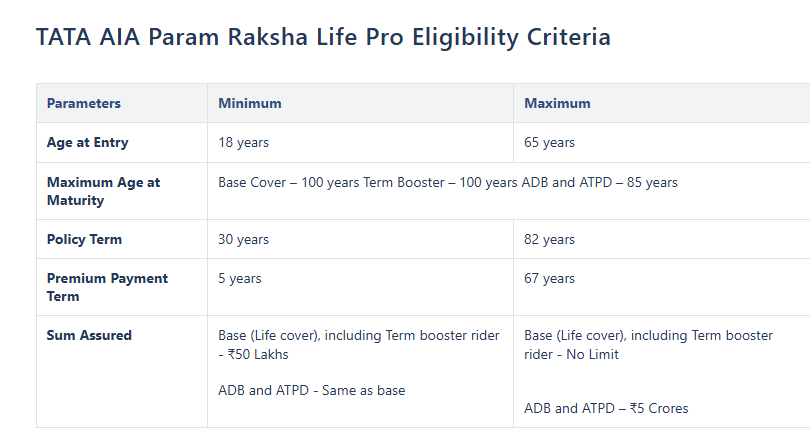810x439 pixels.
Task: Click the Maximum column header
Action: pos(557,103)
